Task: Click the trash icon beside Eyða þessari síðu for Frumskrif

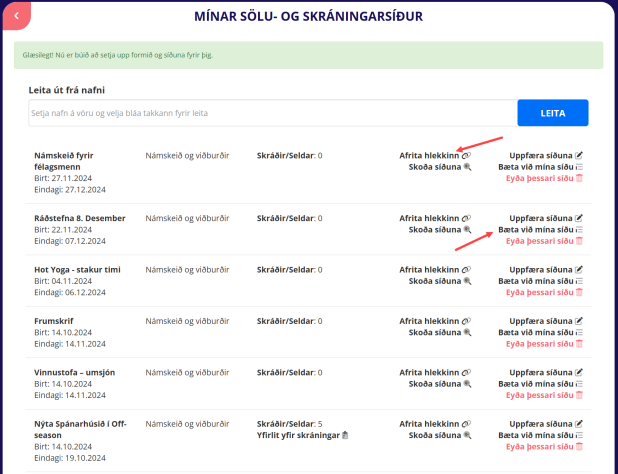Action: click(x=580, y=344)
